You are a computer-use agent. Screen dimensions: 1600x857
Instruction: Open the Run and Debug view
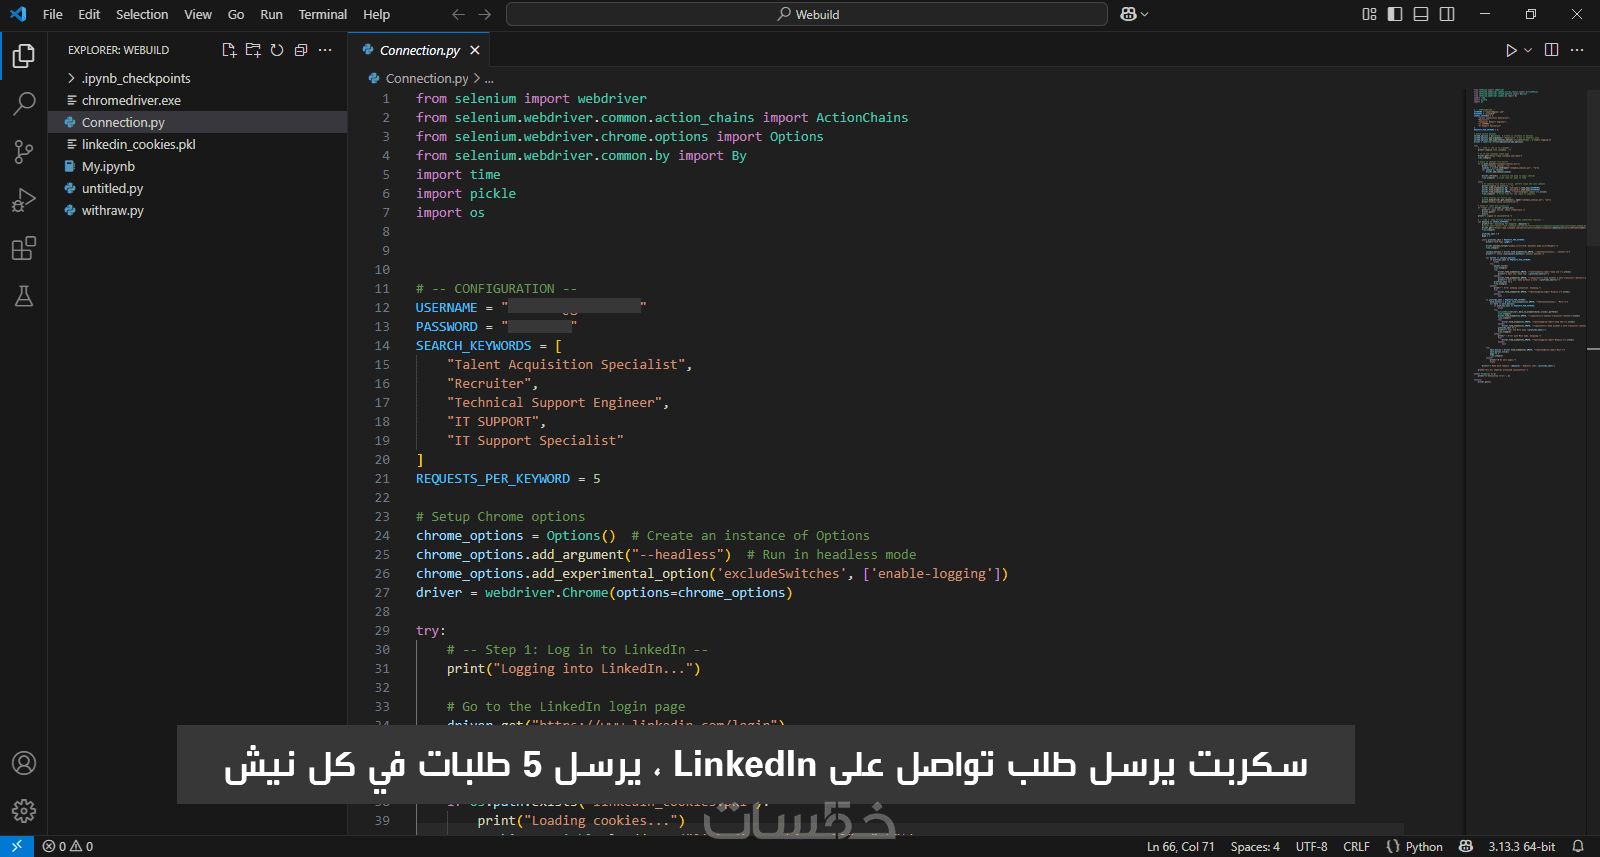24,200
